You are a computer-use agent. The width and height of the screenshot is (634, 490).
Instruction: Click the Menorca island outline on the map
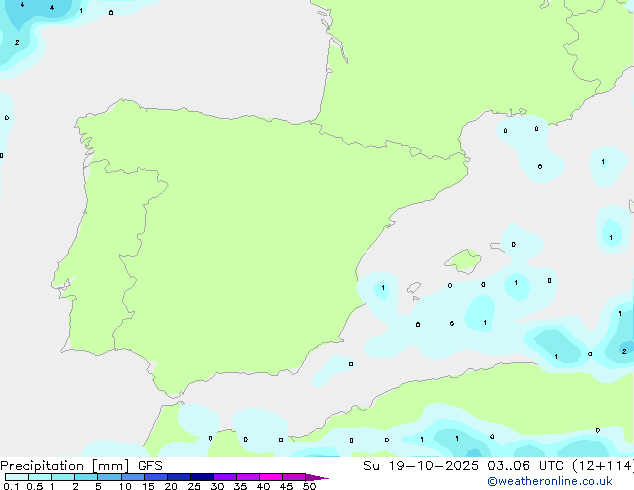tap(496, 246)
